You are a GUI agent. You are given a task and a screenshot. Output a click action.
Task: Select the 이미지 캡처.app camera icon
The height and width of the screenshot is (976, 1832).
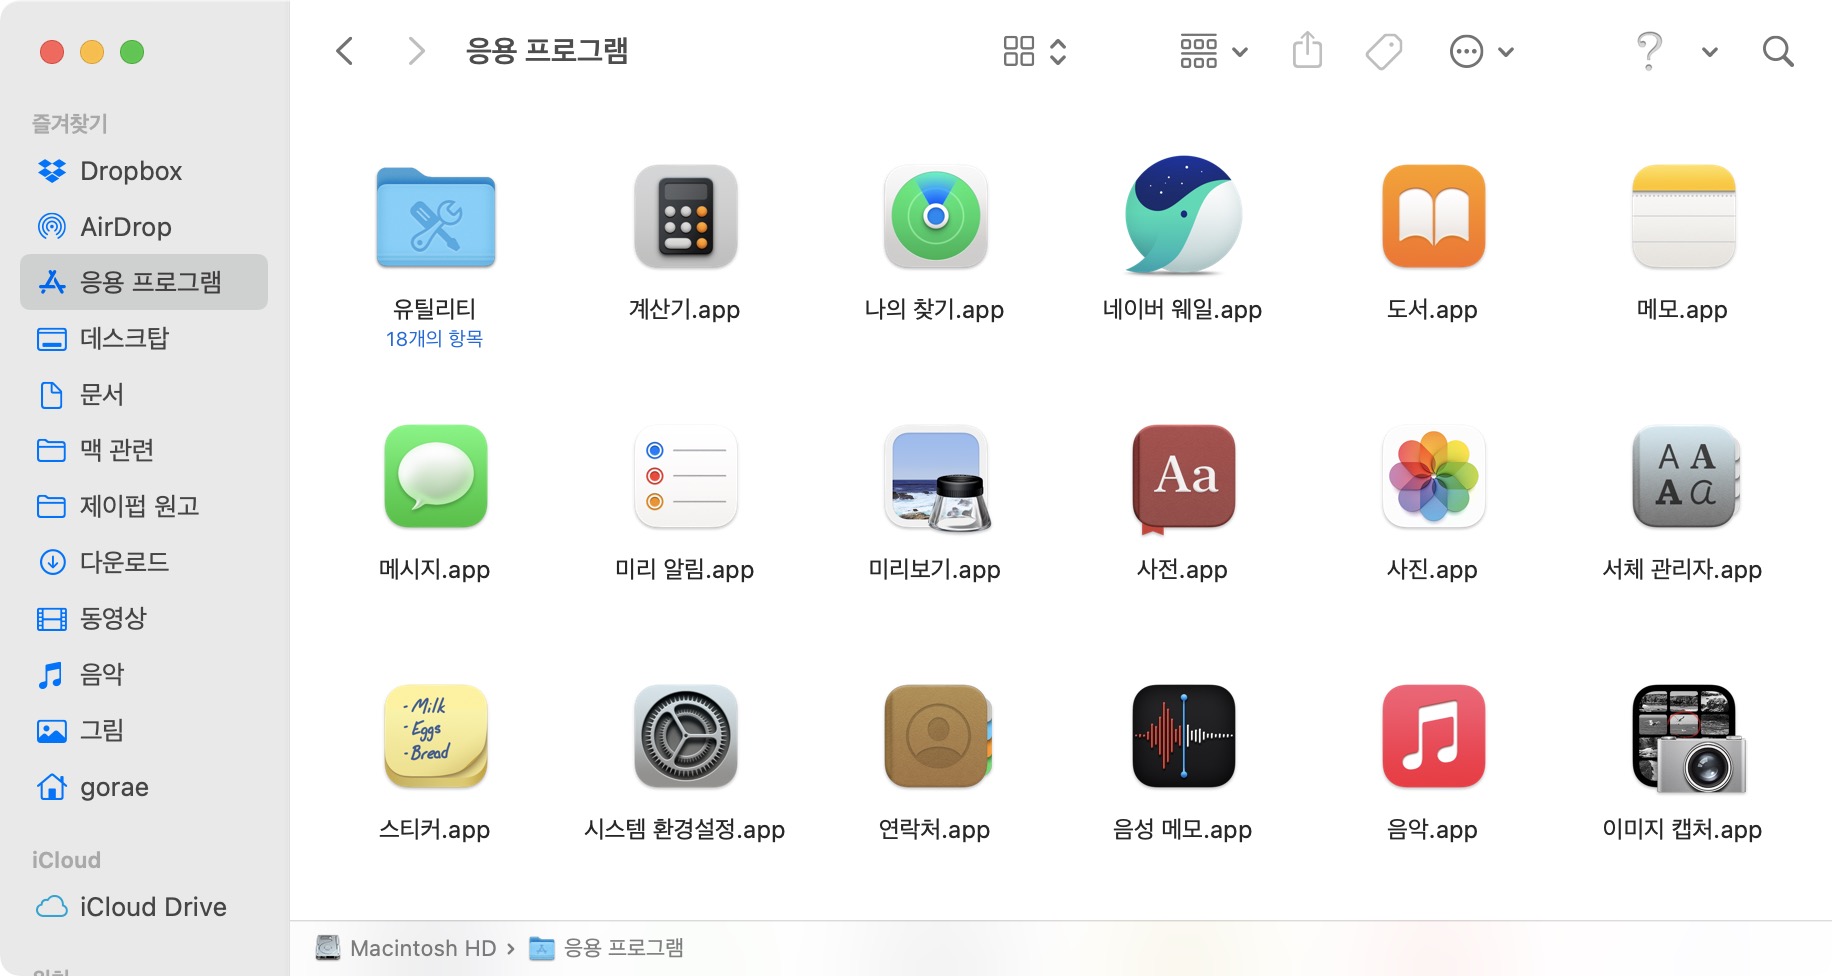coord(1688,739)
